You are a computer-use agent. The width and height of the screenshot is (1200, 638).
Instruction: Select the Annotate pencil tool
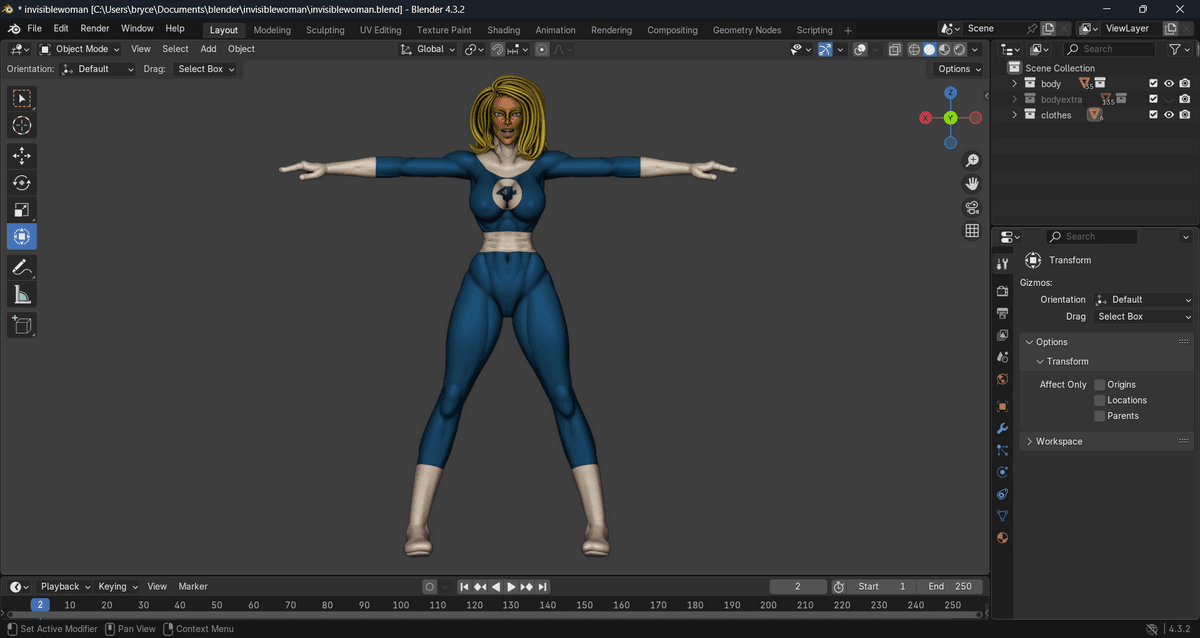pyautogui.click(x=21, y=267)
